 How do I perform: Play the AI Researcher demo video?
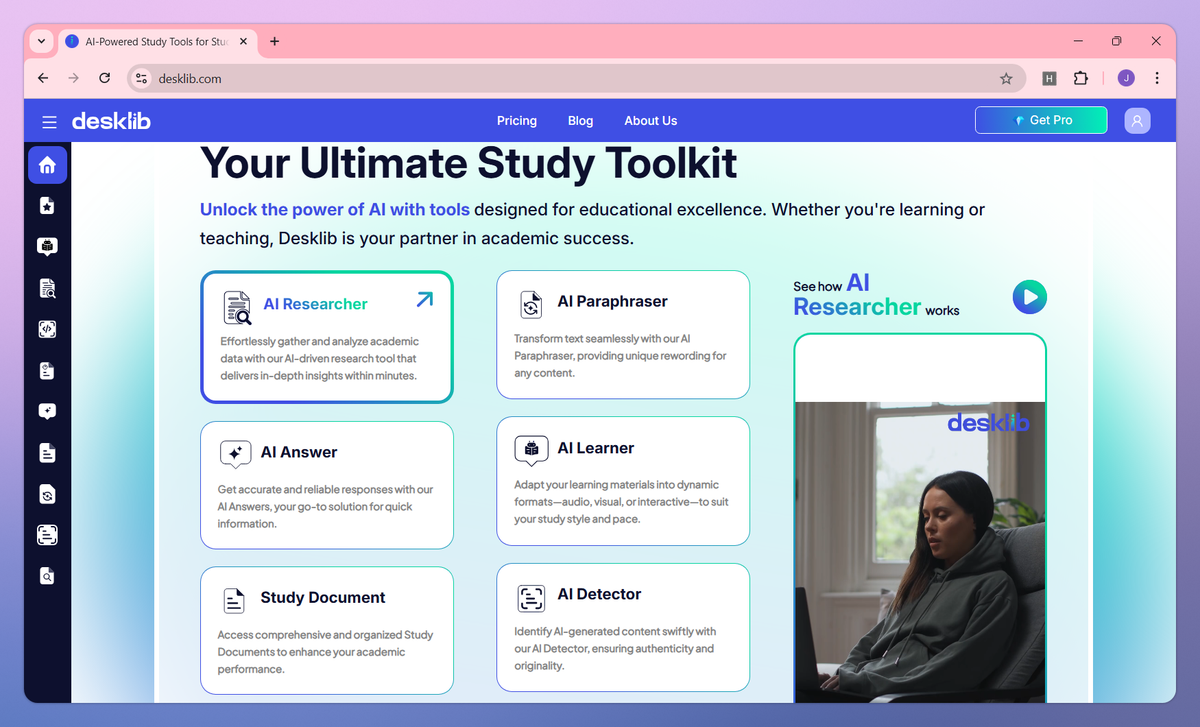[x=1029, y=297]
